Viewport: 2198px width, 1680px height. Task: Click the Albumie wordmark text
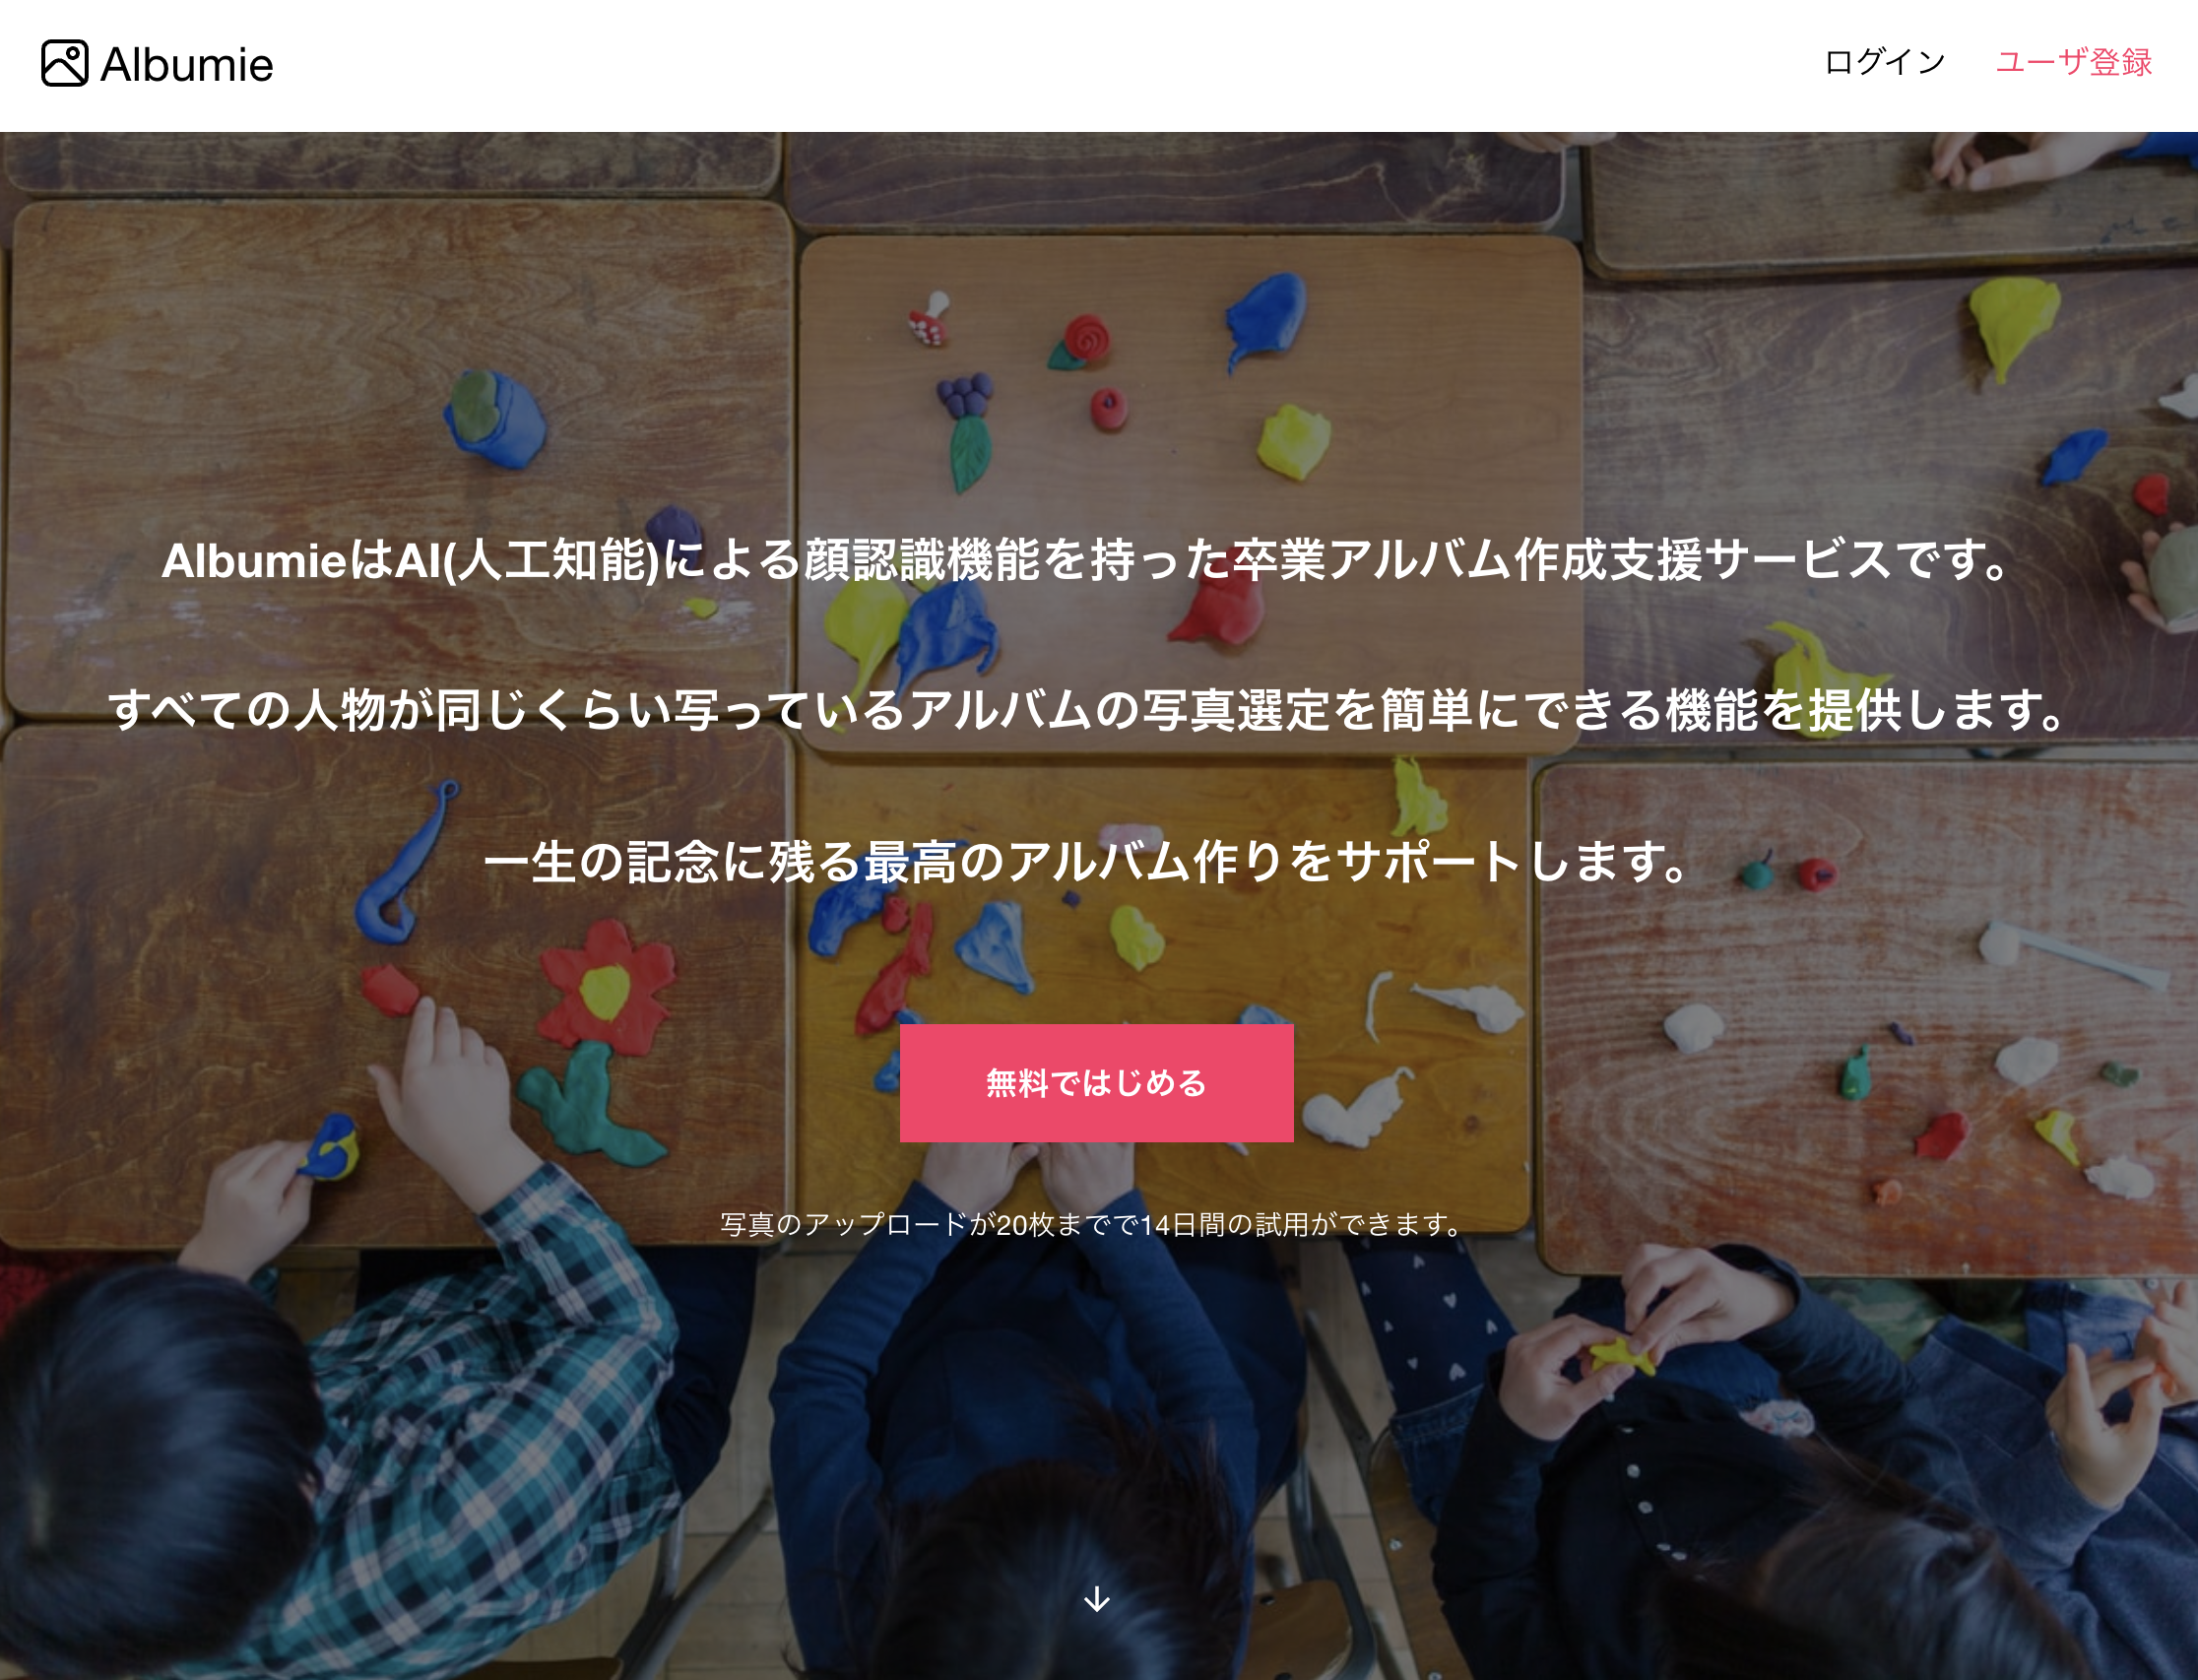(x=186, y=65)
